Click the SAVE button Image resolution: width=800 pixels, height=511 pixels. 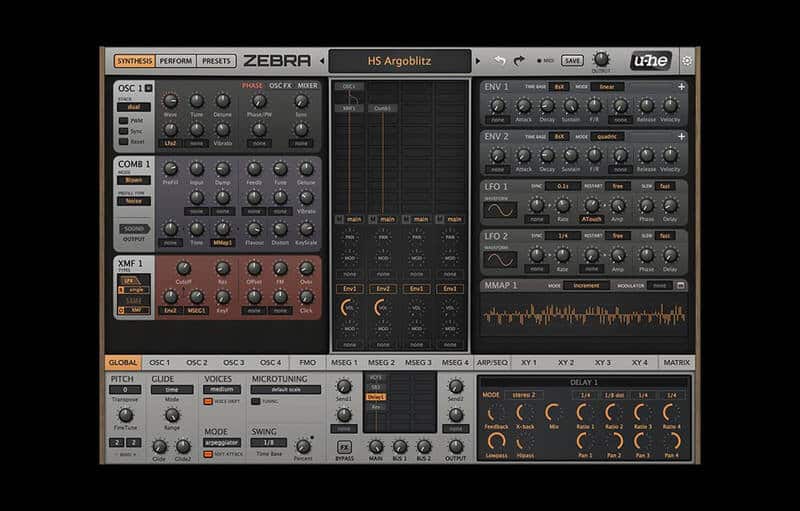click(572, 61)
